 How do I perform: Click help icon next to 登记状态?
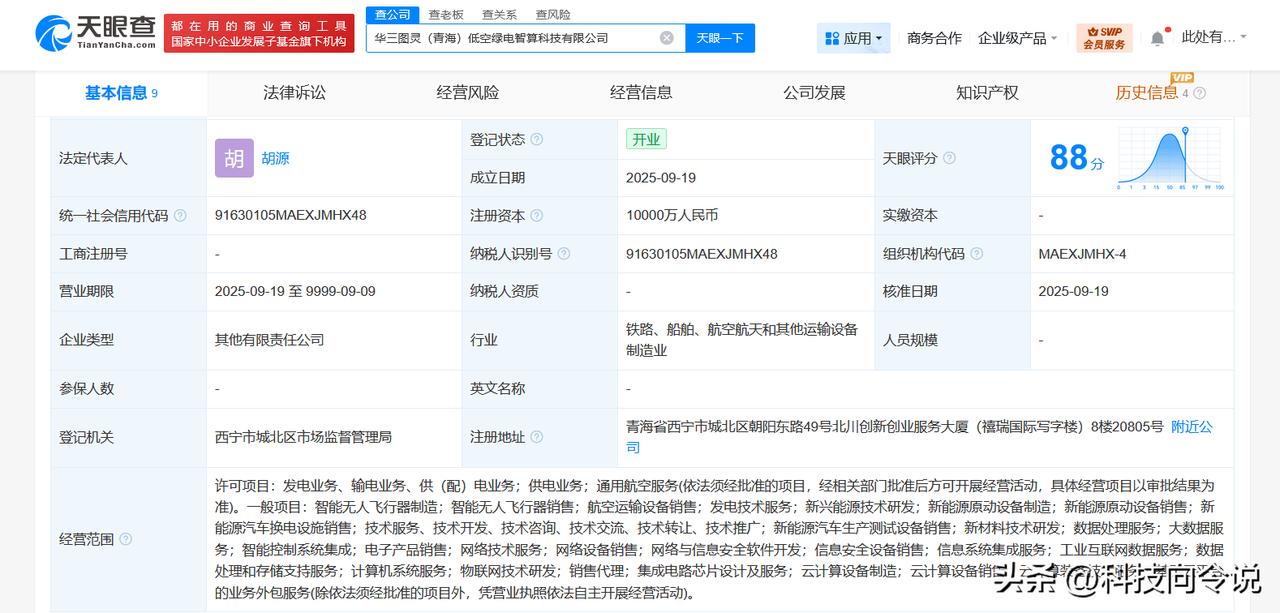[537, 140]
